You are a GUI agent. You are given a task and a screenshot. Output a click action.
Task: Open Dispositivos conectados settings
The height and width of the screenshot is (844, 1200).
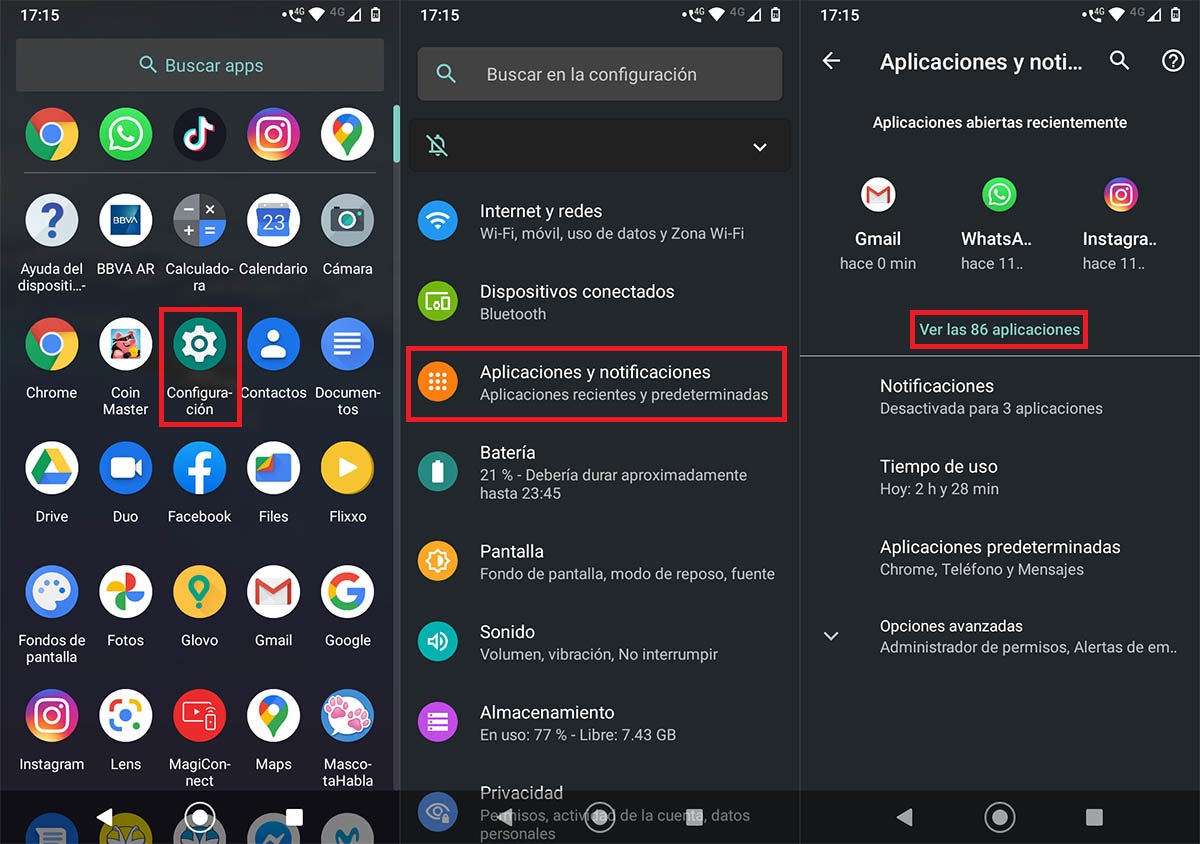[600, 301]
